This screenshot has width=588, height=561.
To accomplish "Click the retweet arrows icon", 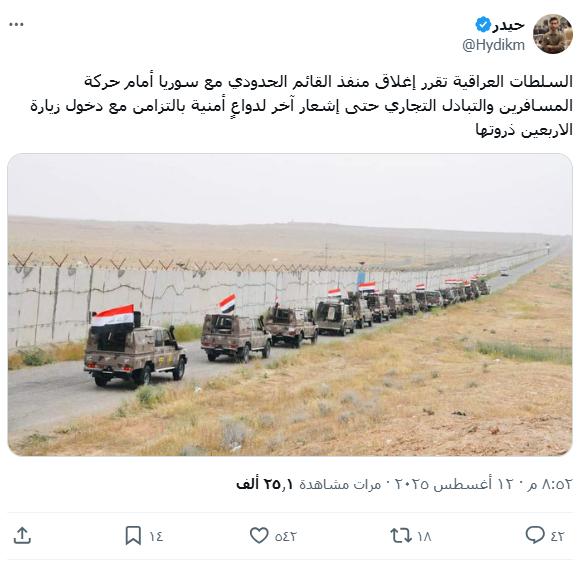I will pyautogui.click(x=401, y=536).
